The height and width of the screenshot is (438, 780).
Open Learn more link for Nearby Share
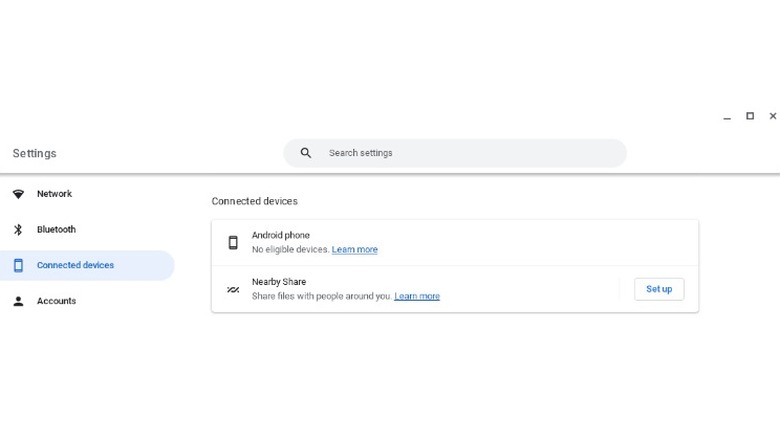click(417, 297)
